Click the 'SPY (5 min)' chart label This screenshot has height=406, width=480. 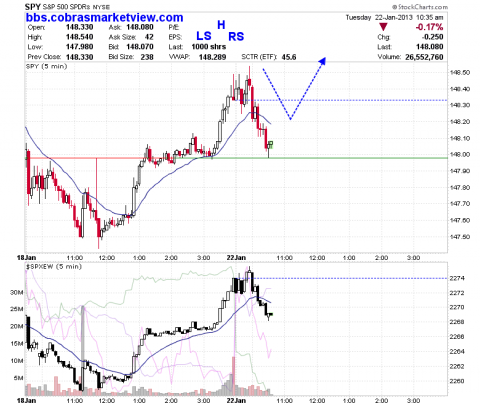point(46,66)
